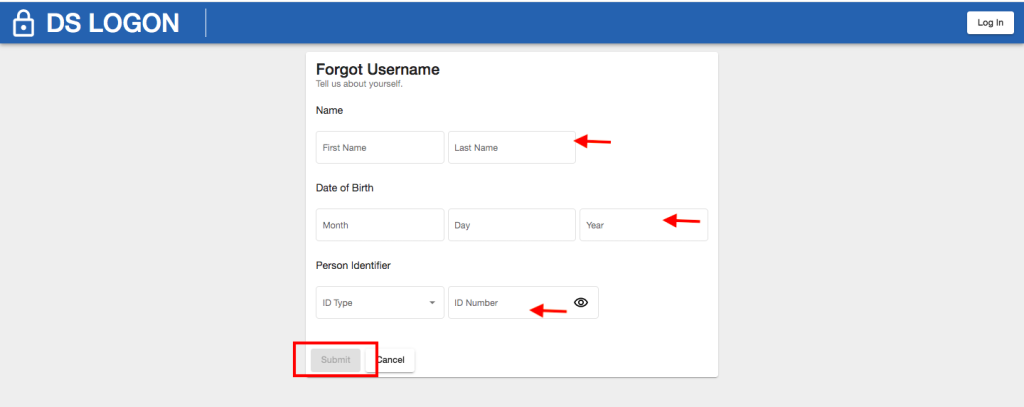Click the Submit button
This screenshot has width=1024, height=407.
[x=336, y=360]
